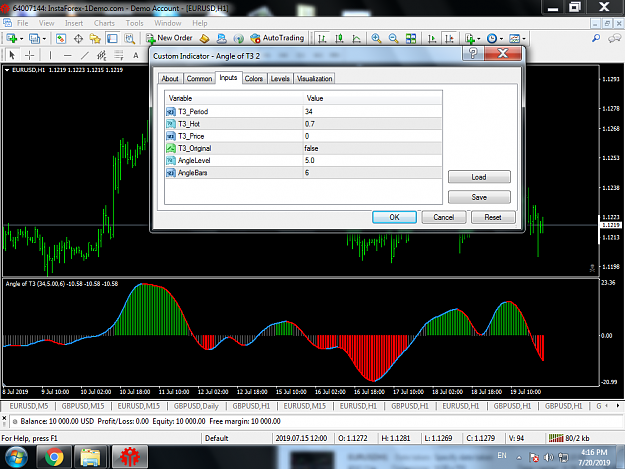Screen dimensions: 625x469
Task: Open the chat bubbles icon
Action: coord(614,39)
